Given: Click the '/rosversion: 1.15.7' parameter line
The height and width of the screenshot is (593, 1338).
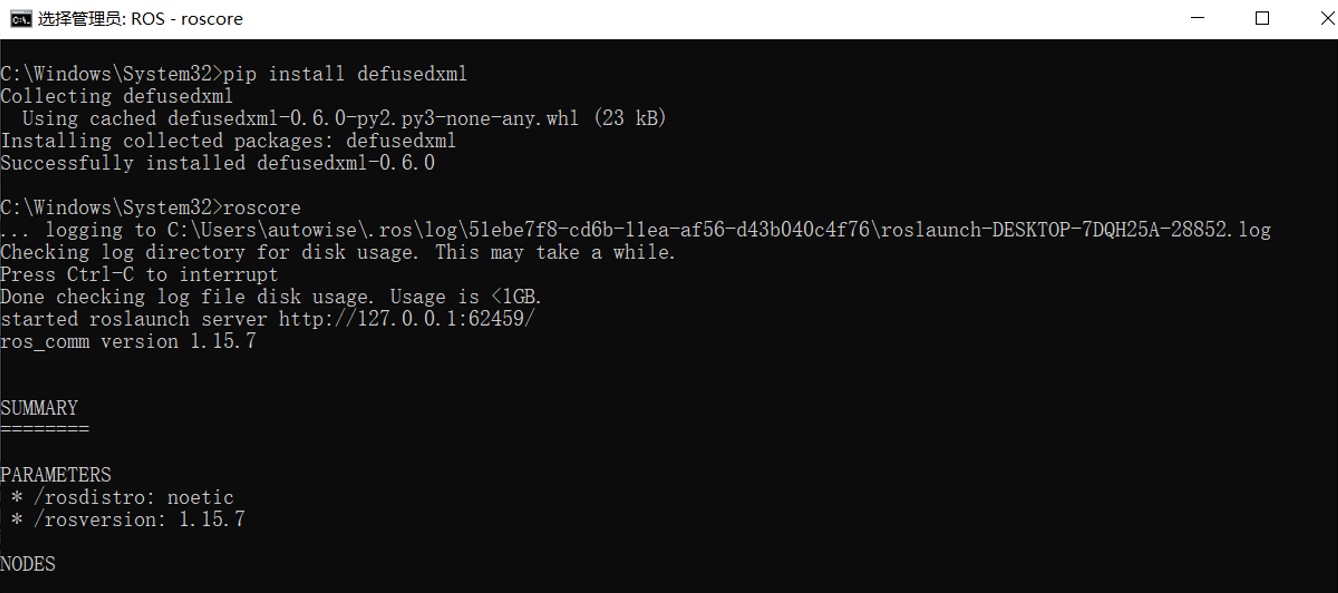Looking at the screenshot, I should pos(126,519).
